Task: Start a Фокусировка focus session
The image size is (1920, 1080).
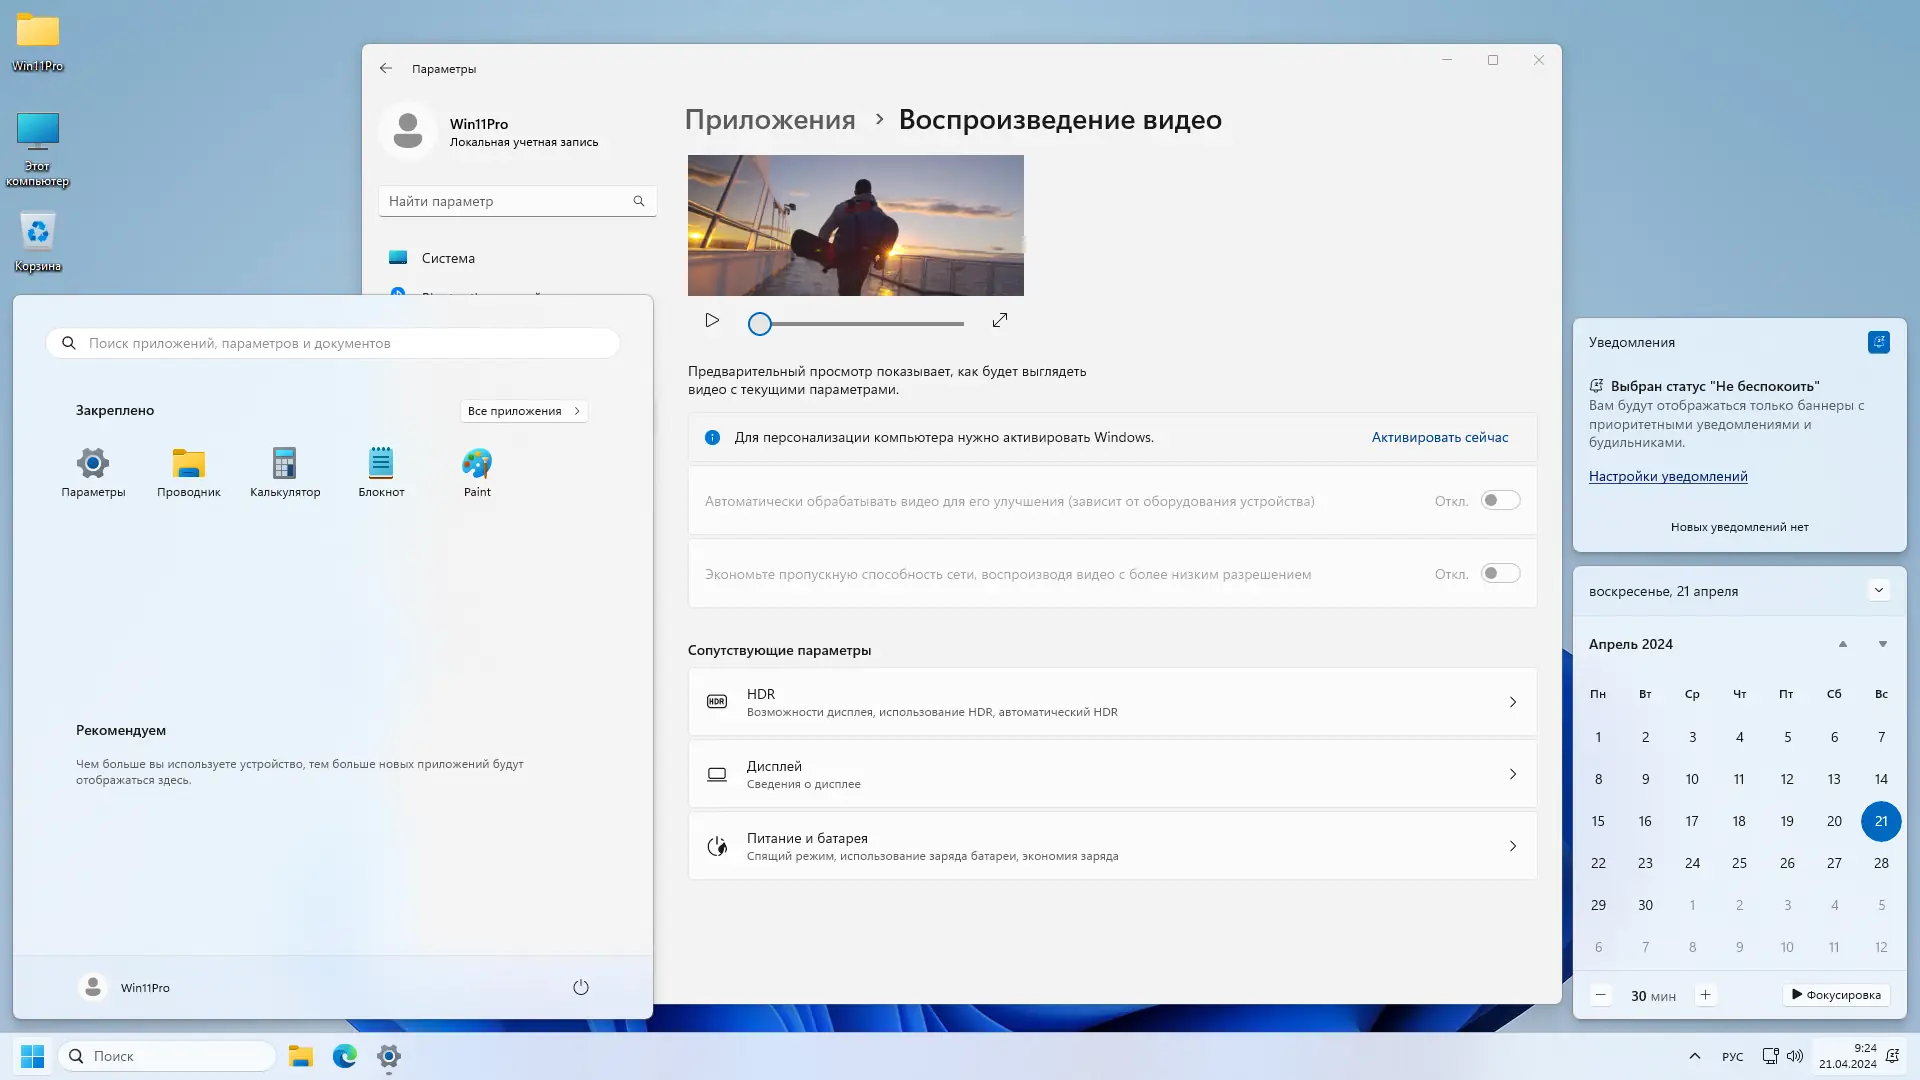Action: point(1836,995)
